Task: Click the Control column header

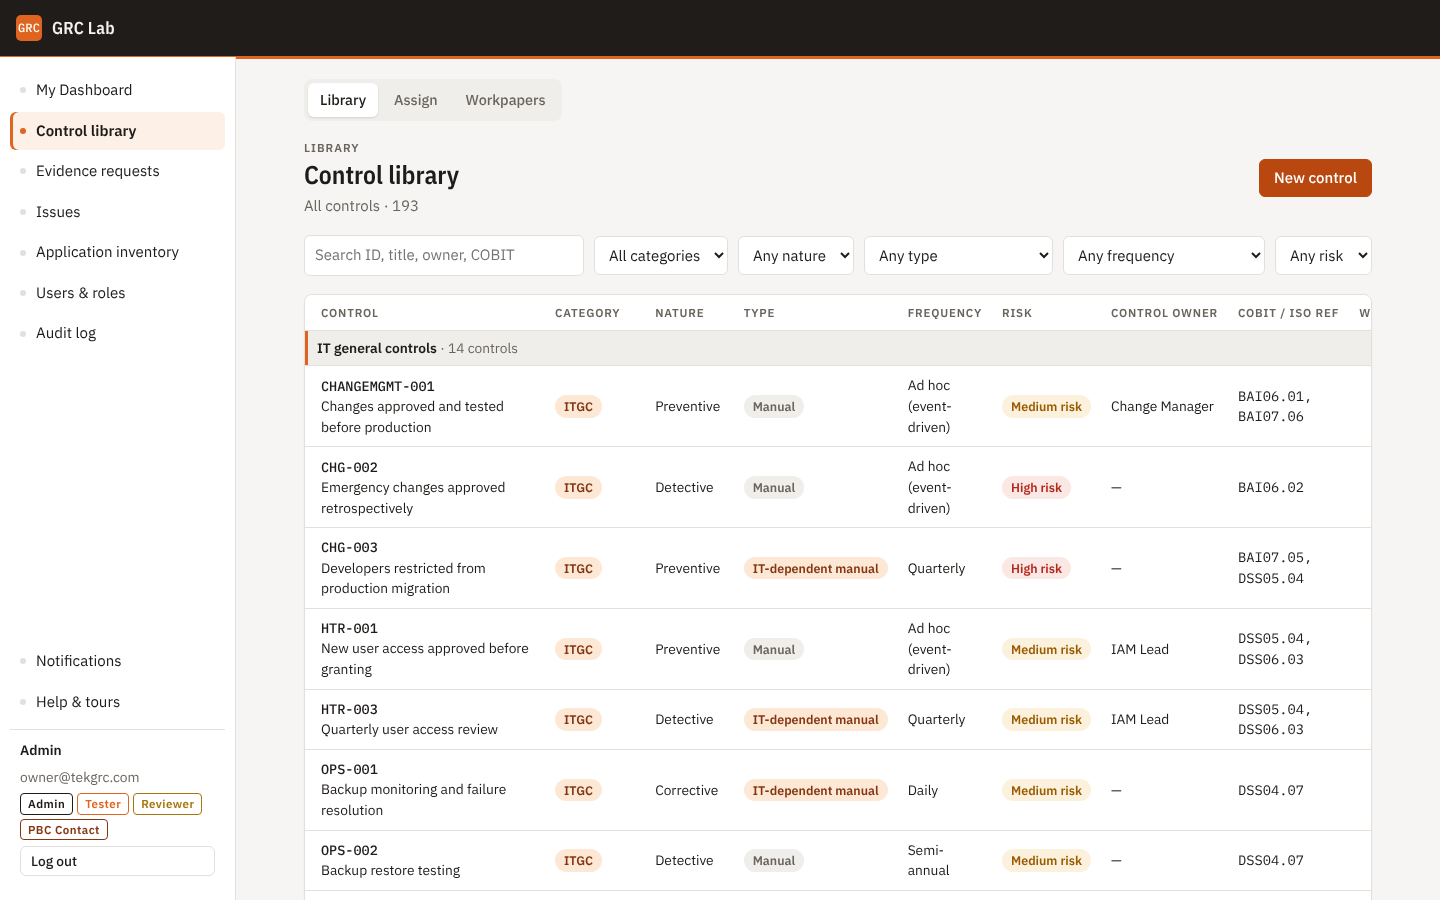Action: coord(350,313)
